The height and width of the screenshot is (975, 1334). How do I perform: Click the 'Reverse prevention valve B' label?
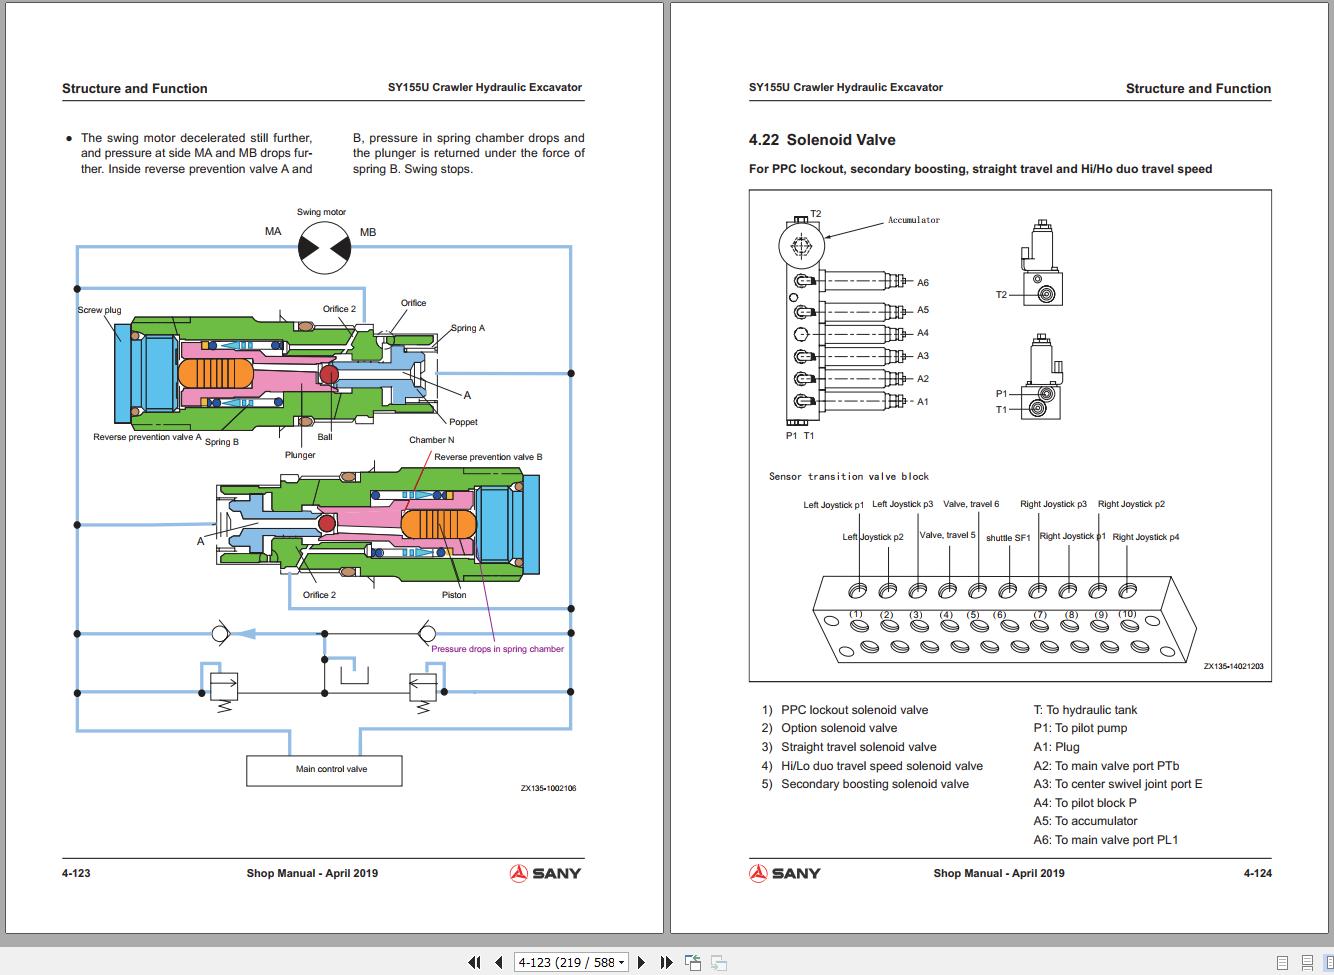pos(488,457)
